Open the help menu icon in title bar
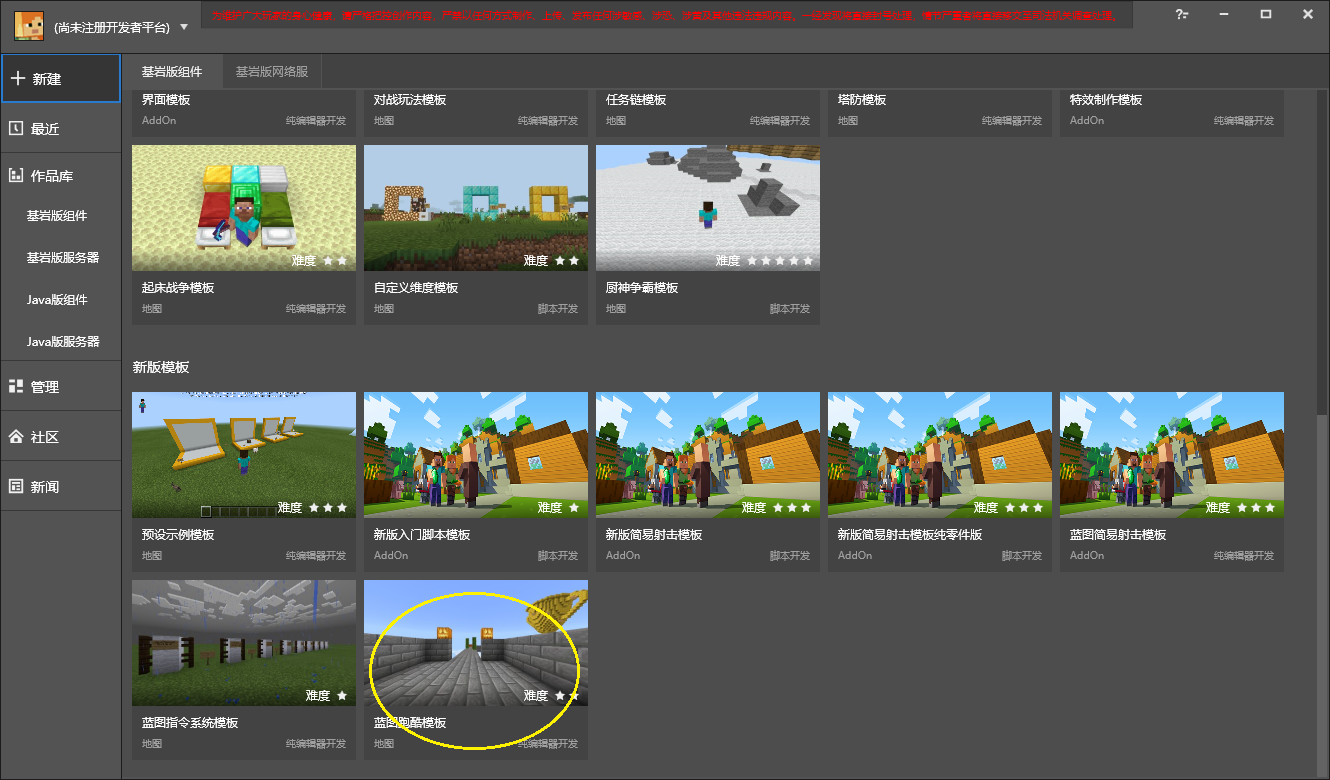The image size is (1330, 780). tap(1182, 14)
